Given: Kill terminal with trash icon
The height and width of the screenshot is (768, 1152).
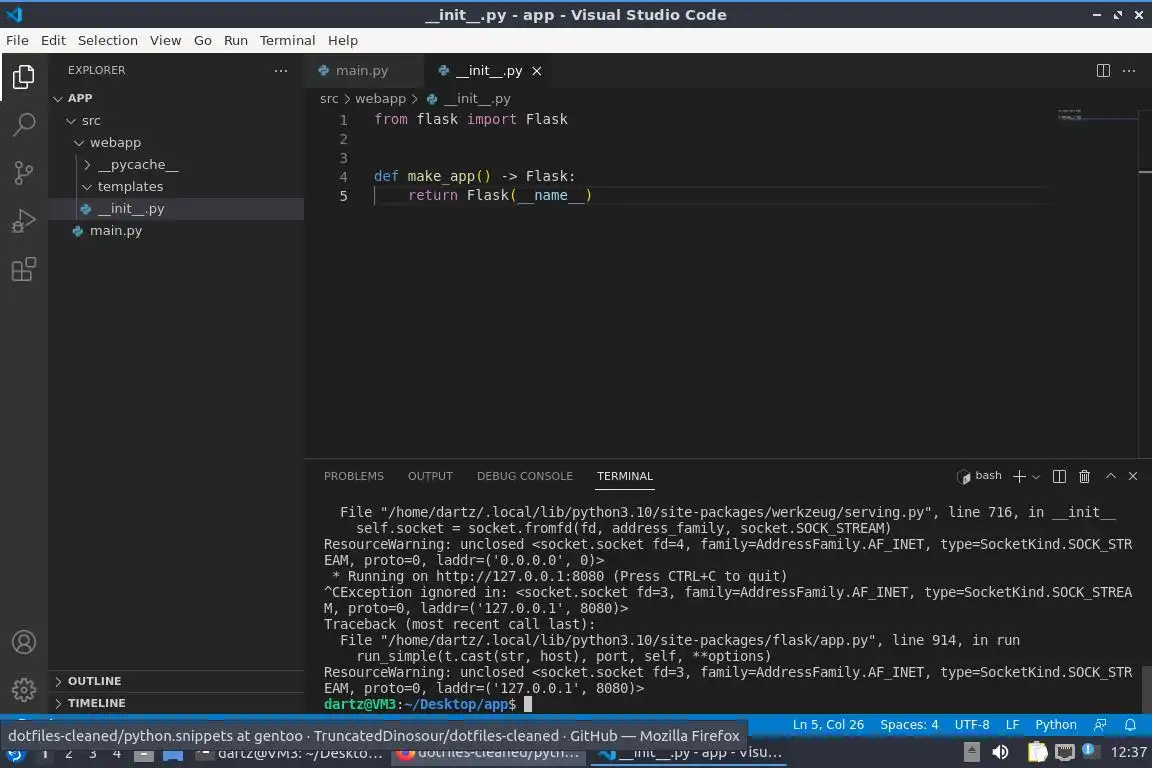Looking at the screenshot, I should pyautogui.click(x=1084, y=476).
